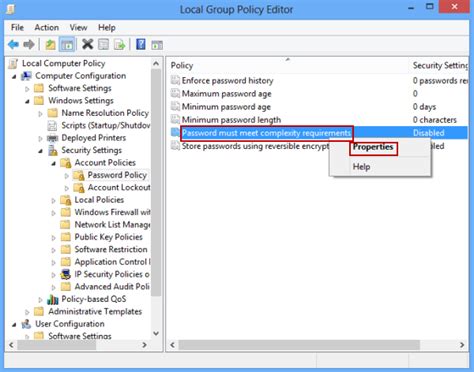Image resolution: width=474 pixels, height=372 pixels.
Task: Click the Scripts (Startup/Shutdown) document icon
Action: pyautogui.click(x=52, y=126)
